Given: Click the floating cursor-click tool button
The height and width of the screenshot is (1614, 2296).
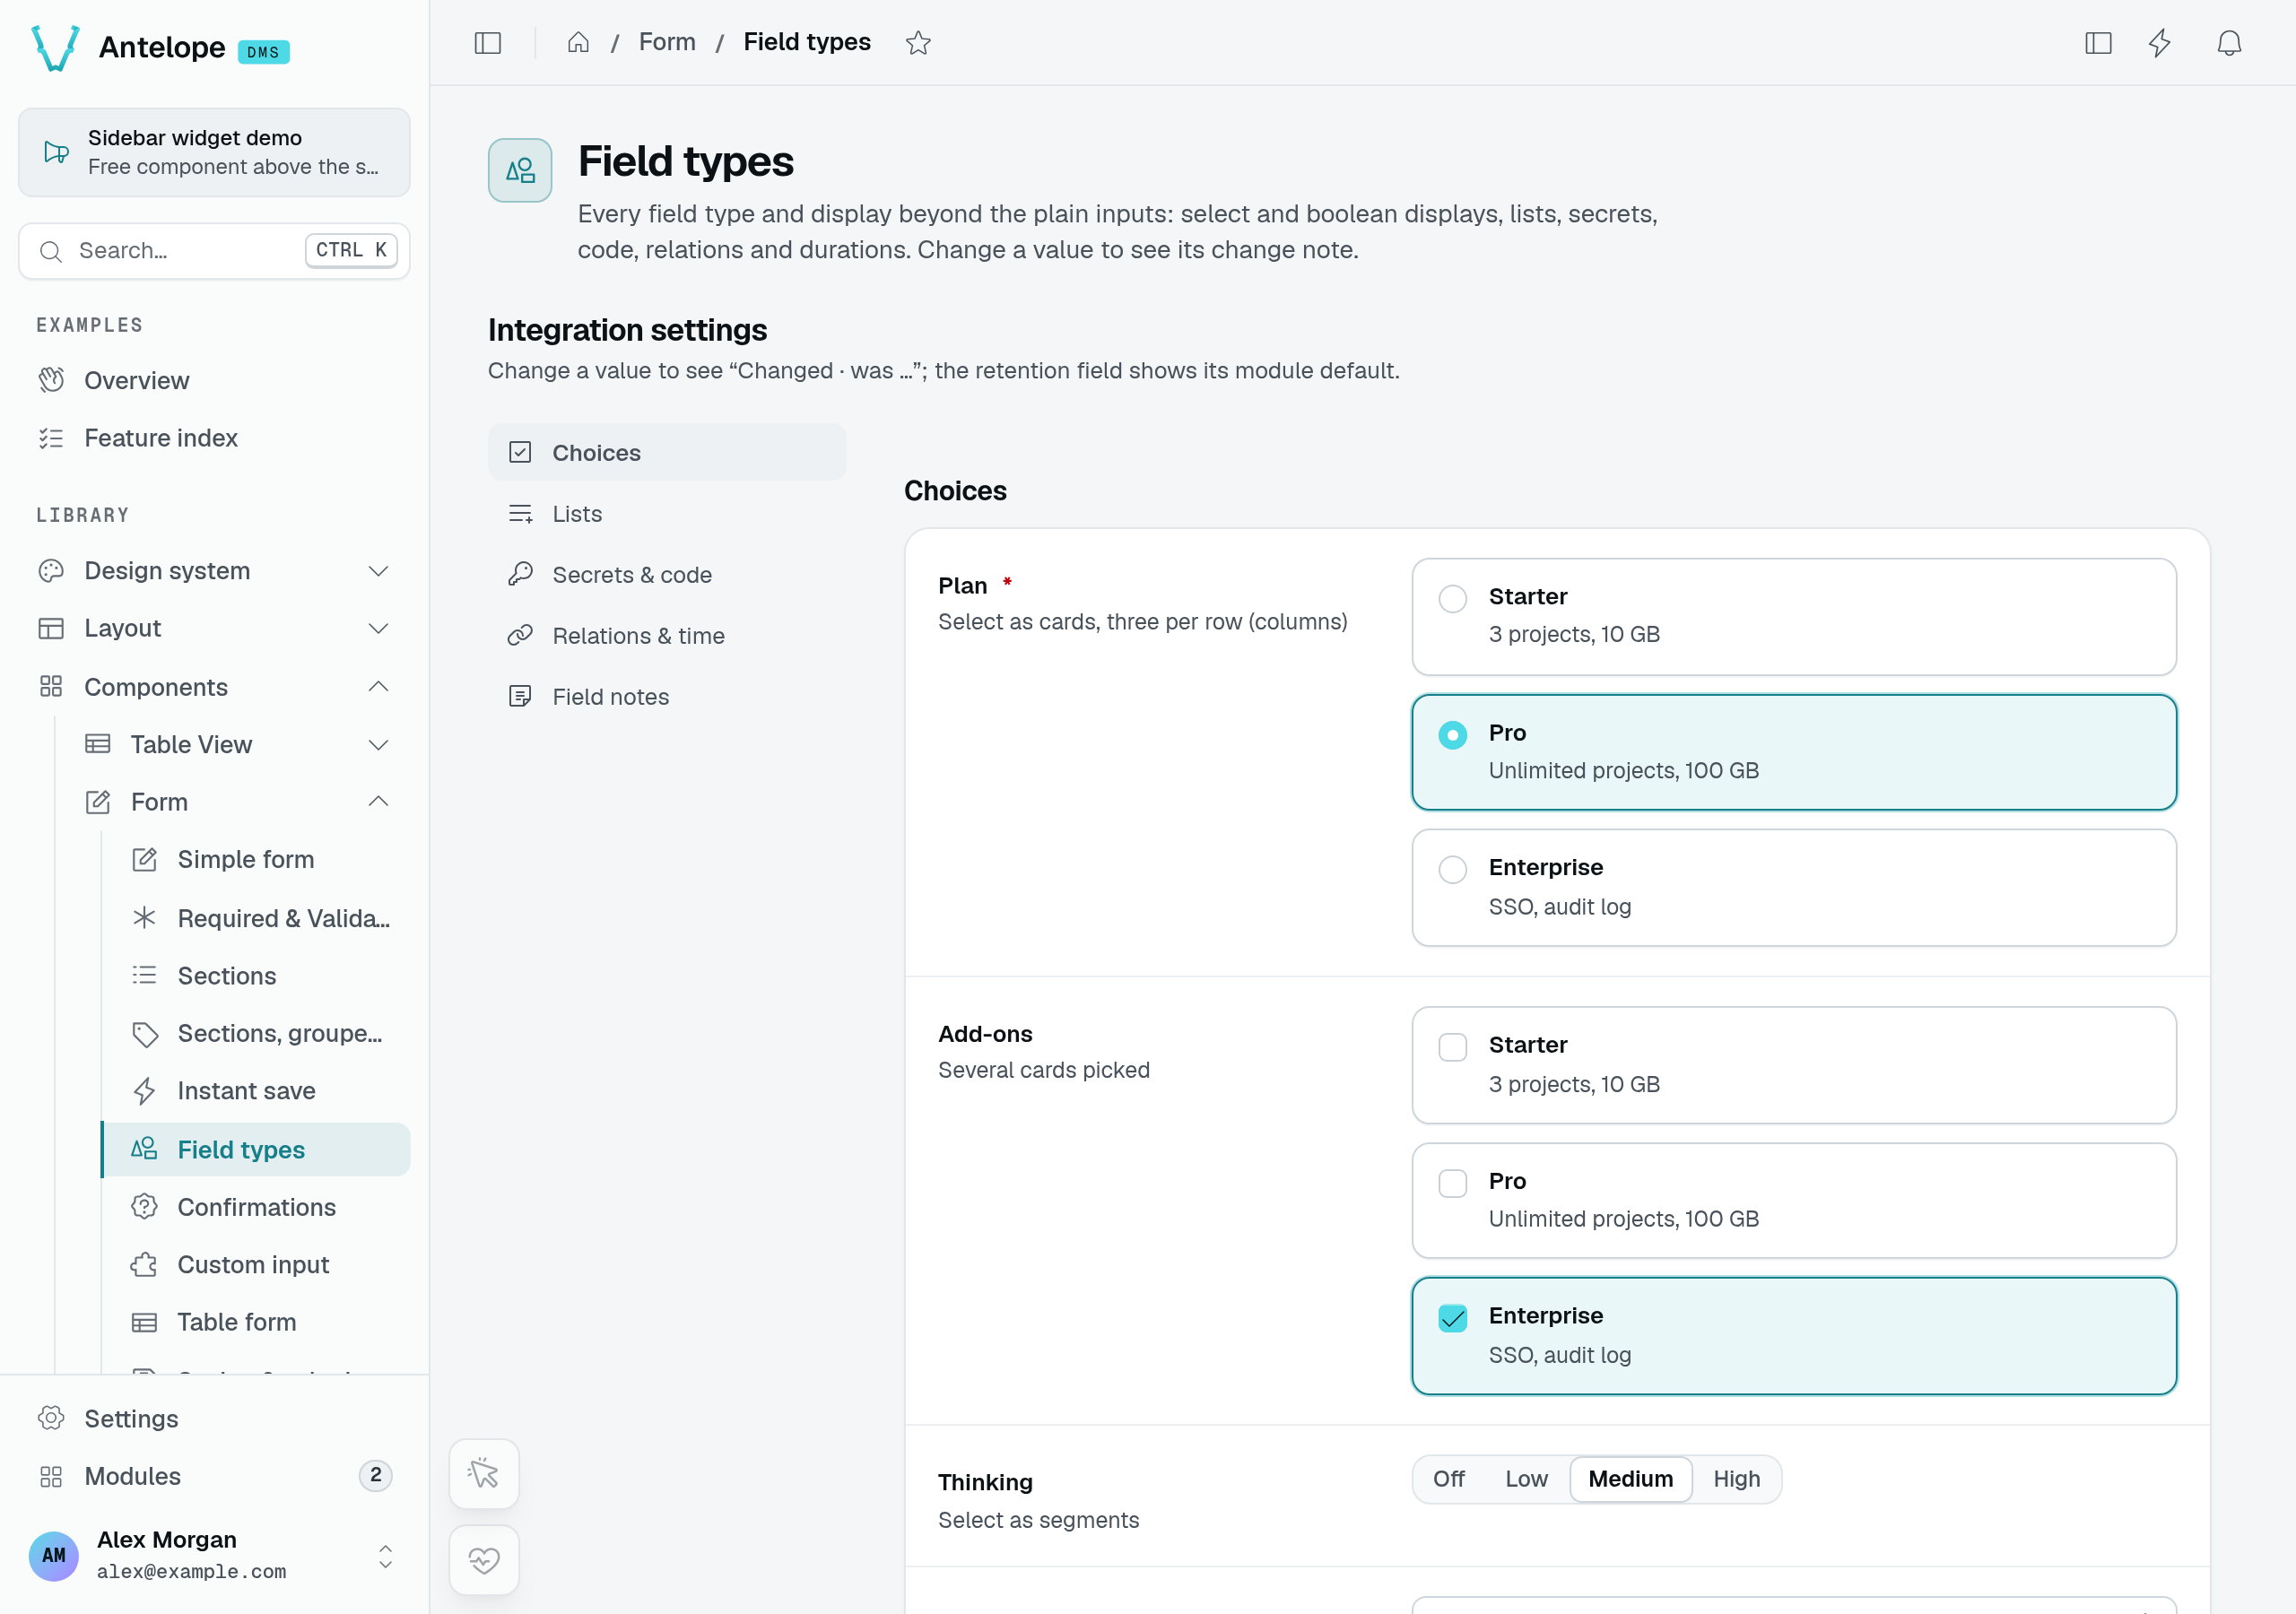Looking at the screenshot, I should [484, 1473].
